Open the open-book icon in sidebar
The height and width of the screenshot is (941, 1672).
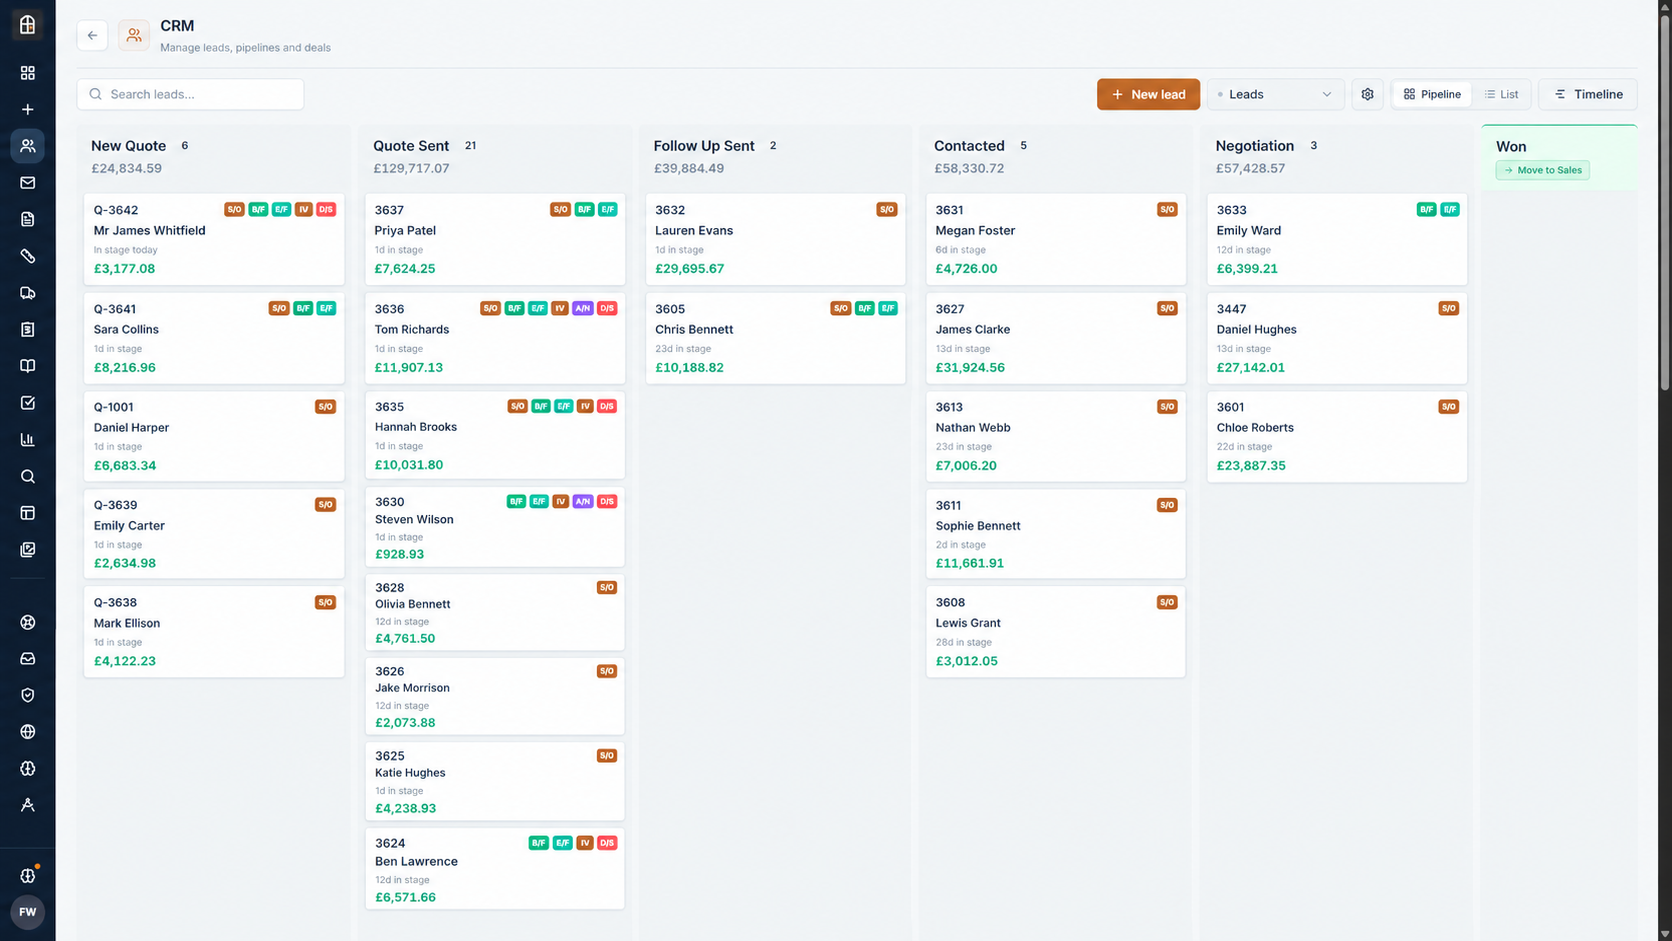tap(28, 366)
